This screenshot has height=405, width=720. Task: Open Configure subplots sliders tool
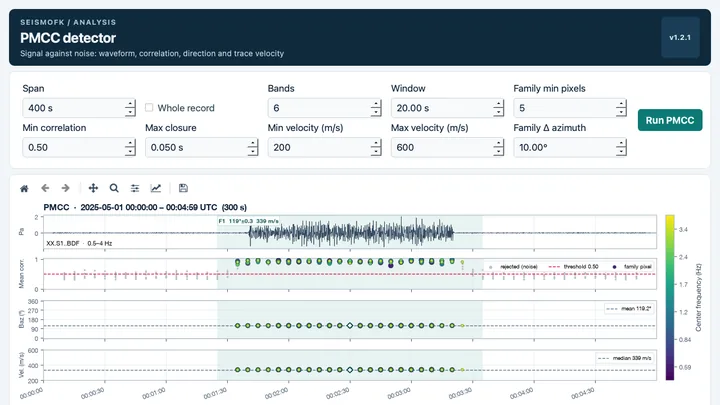pos(135,188)
